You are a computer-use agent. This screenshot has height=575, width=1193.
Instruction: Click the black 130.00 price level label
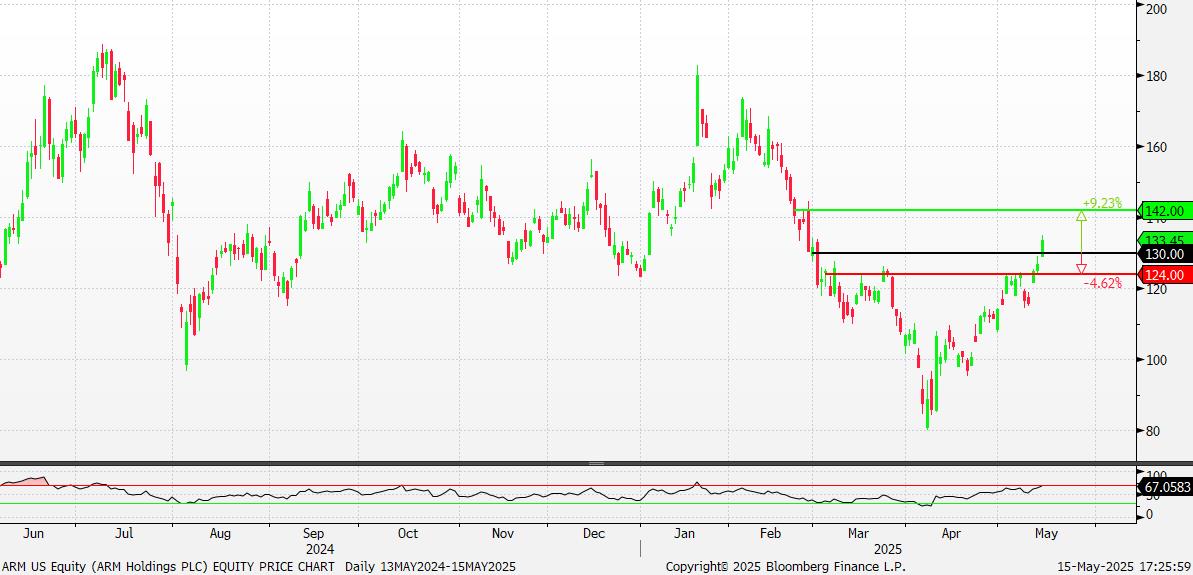coord(1165,254)
